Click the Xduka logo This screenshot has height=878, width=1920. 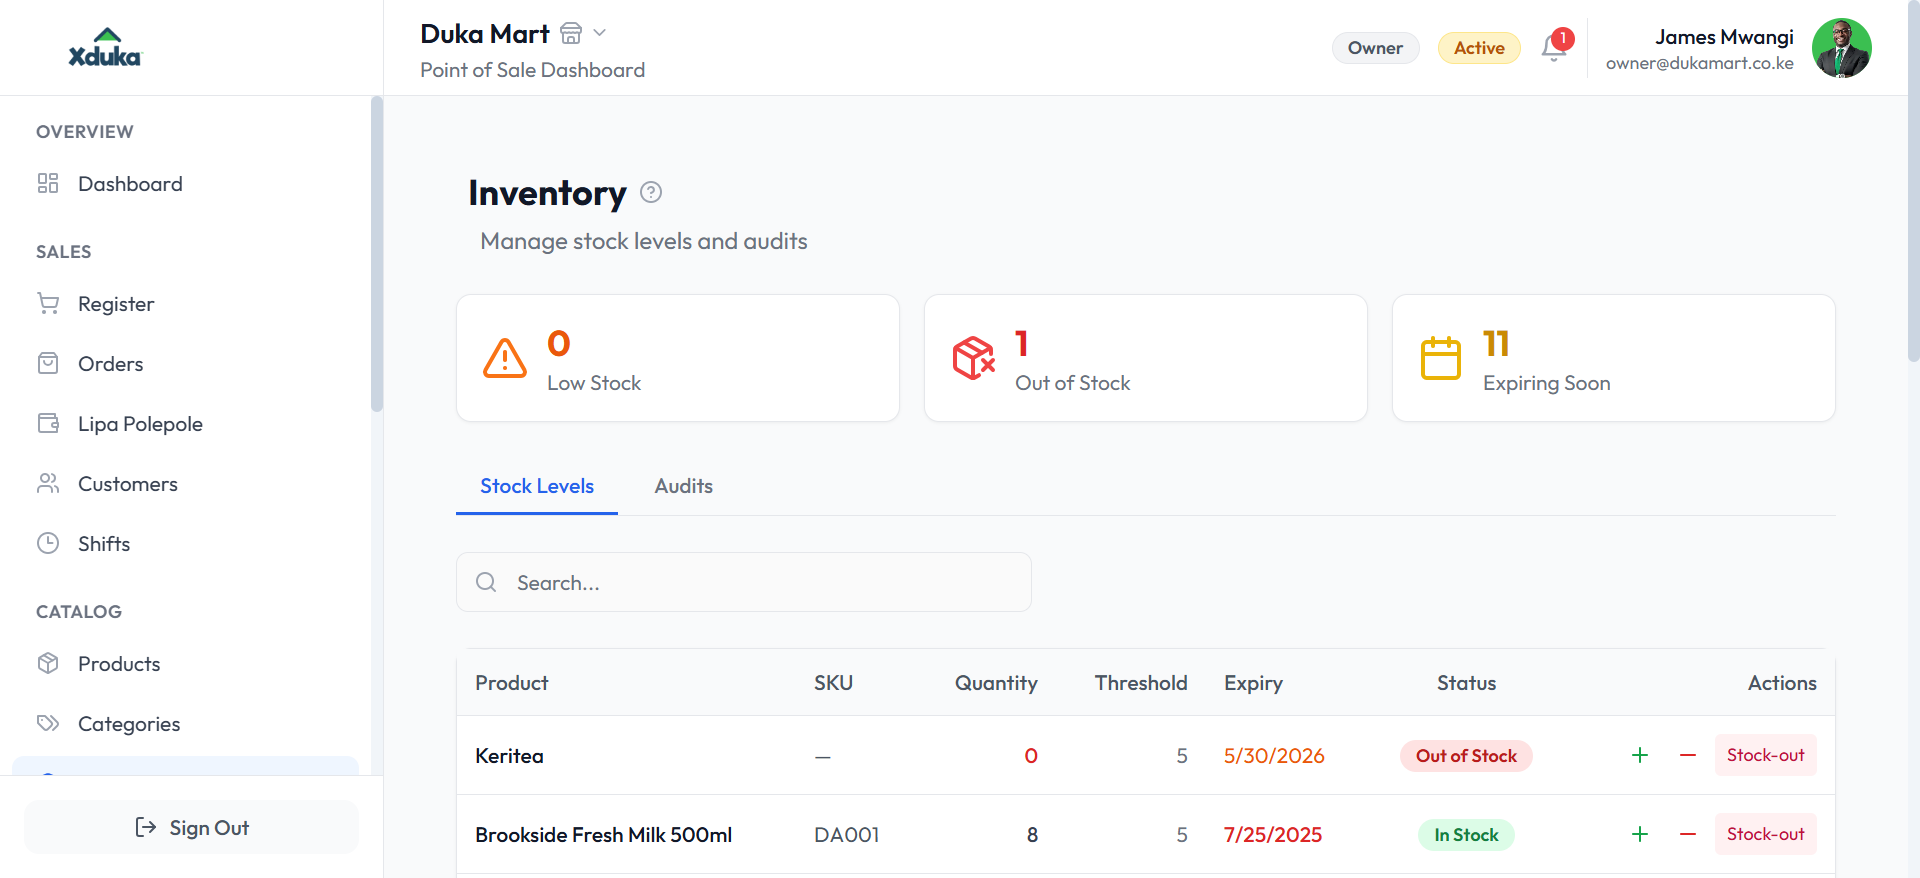(105, 47)
